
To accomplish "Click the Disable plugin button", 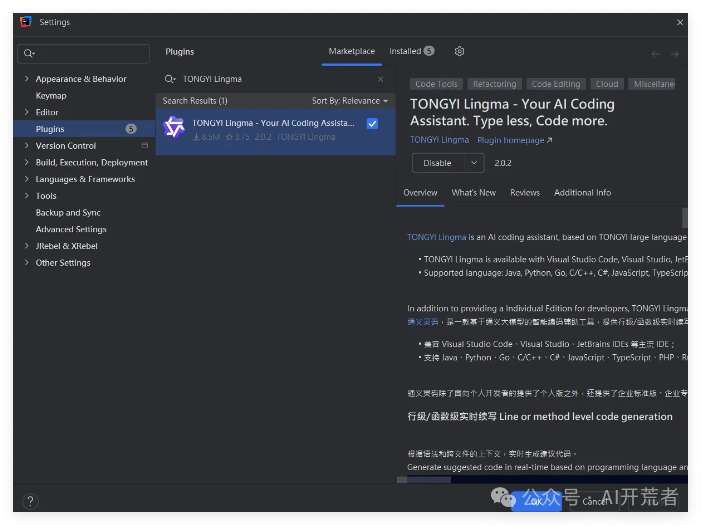I will coord(438,163).
